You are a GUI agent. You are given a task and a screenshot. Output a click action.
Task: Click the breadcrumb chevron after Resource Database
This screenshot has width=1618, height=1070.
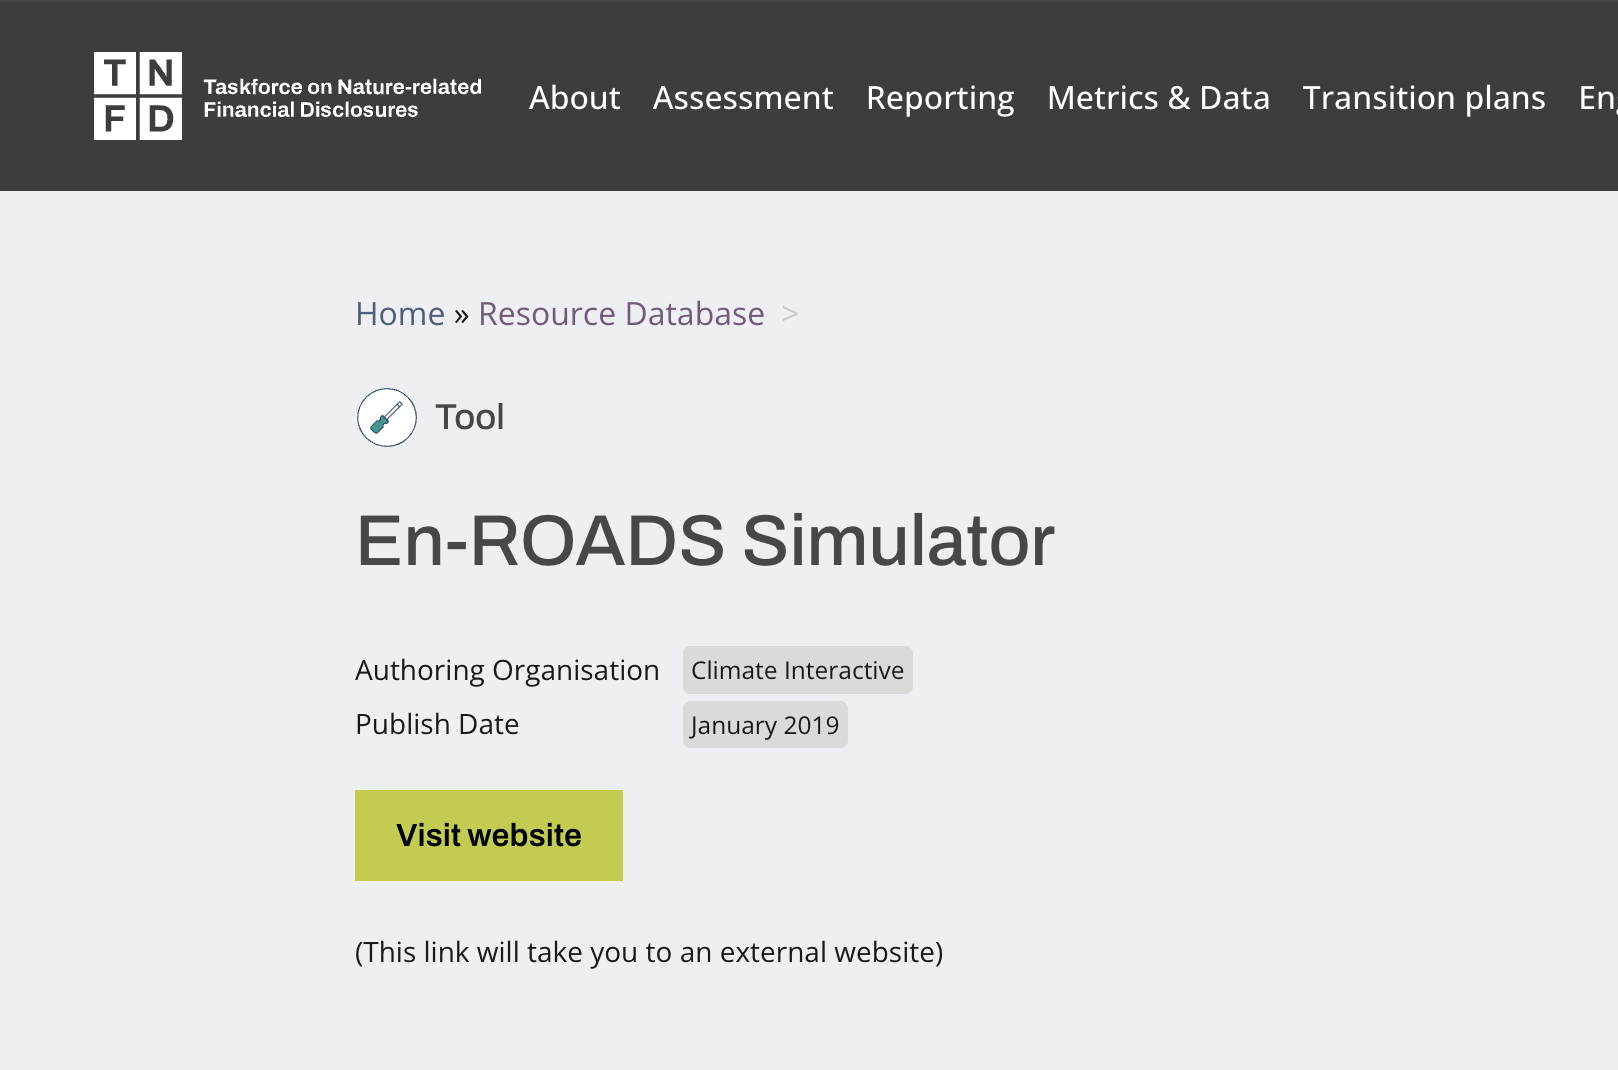coord(789,314)
